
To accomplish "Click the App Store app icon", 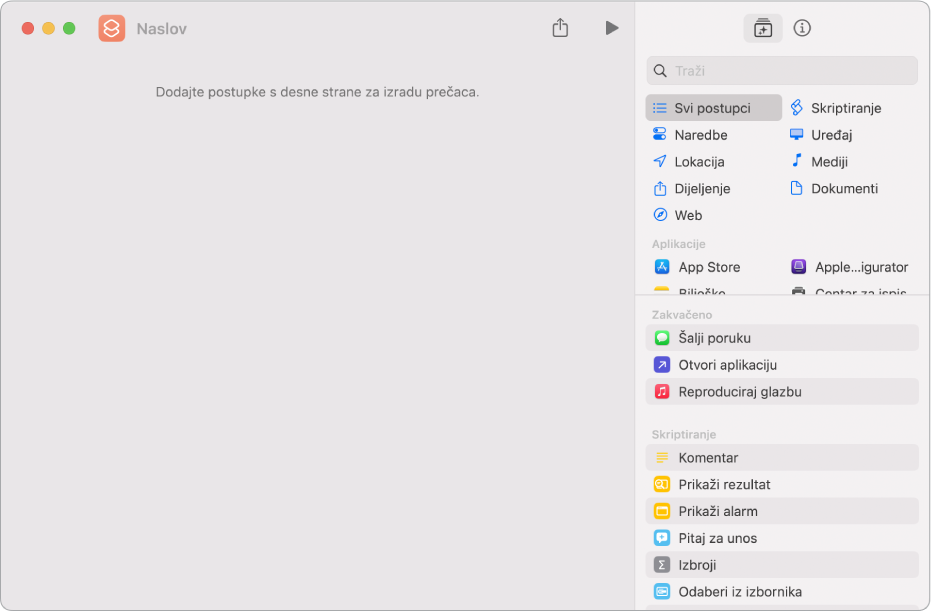I will [x=662, y=267].
